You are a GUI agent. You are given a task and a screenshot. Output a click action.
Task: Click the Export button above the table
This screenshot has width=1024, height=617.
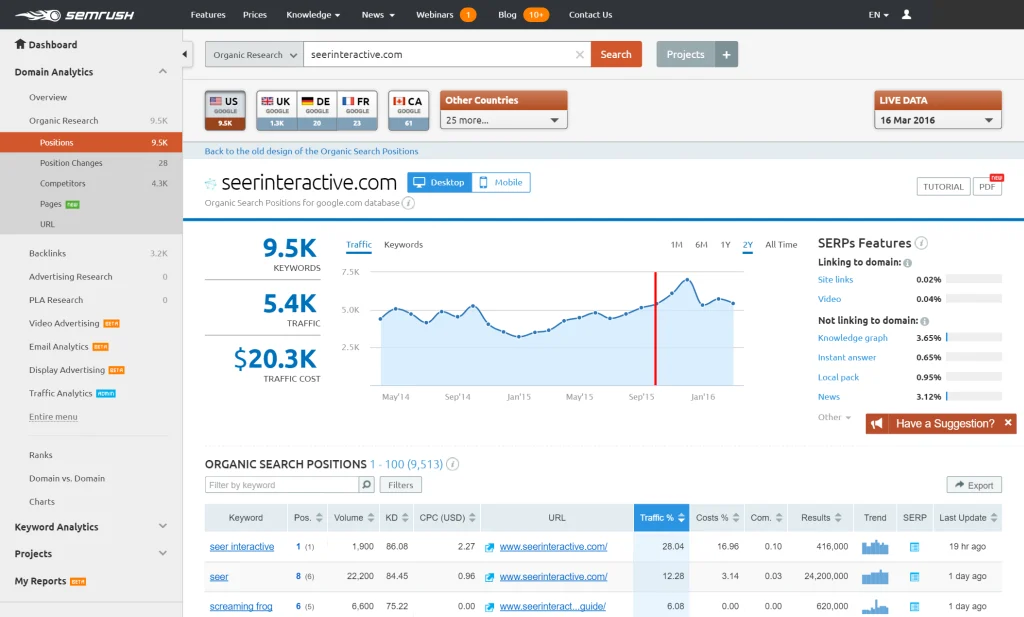pyautogui.click(x=973, y=484)
